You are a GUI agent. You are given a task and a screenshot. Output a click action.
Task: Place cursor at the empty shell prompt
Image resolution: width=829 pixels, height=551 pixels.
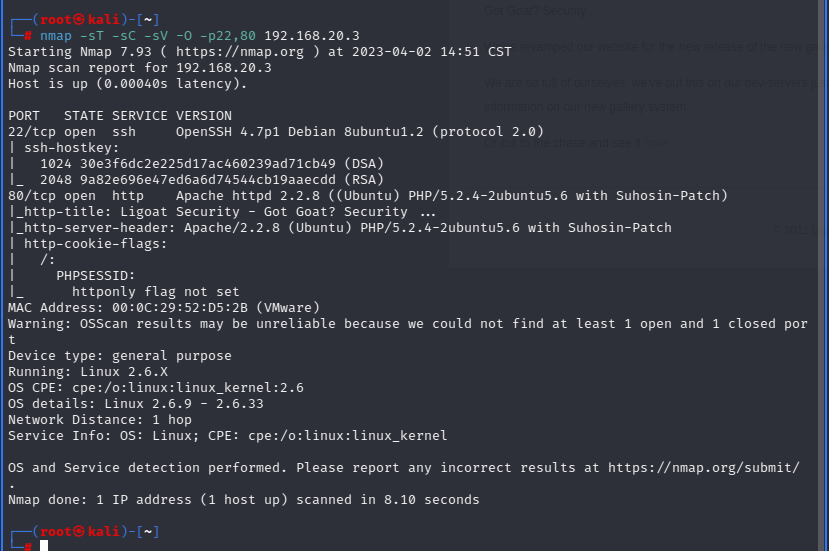pos(45,546)
